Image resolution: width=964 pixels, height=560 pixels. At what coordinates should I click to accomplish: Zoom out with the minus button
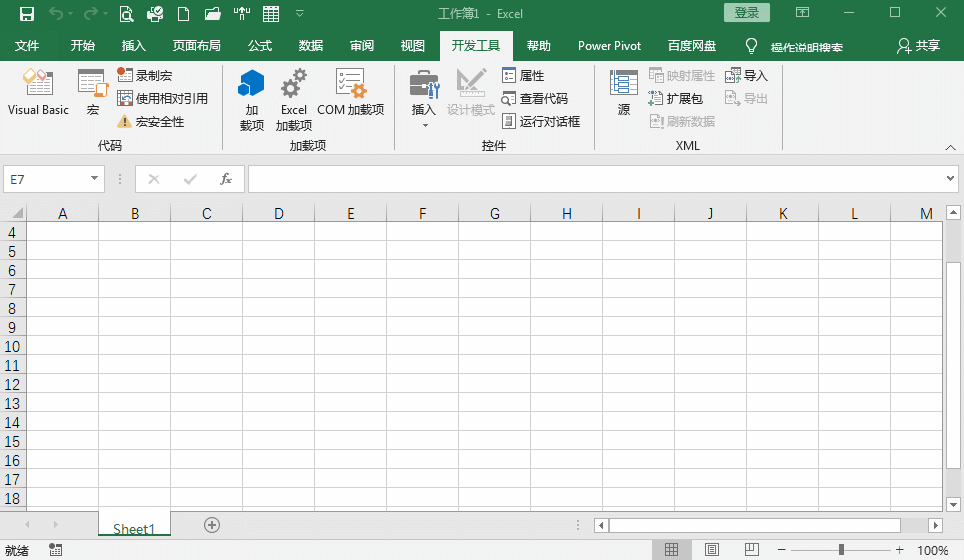tap(781, 550)
